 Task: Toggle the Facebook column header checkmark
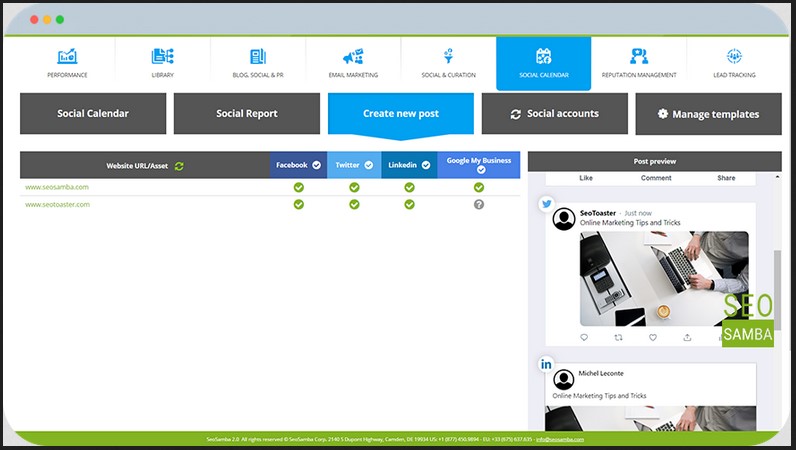pyautogui.click(x=316, y=165)
